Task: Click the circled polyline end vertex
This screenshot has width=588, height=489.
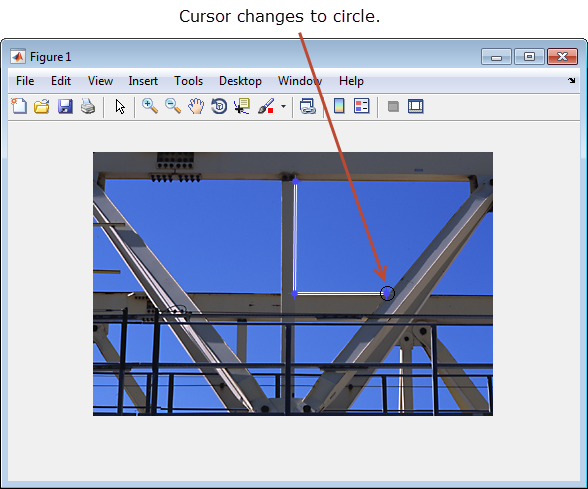Action: (x=387, y=293)
